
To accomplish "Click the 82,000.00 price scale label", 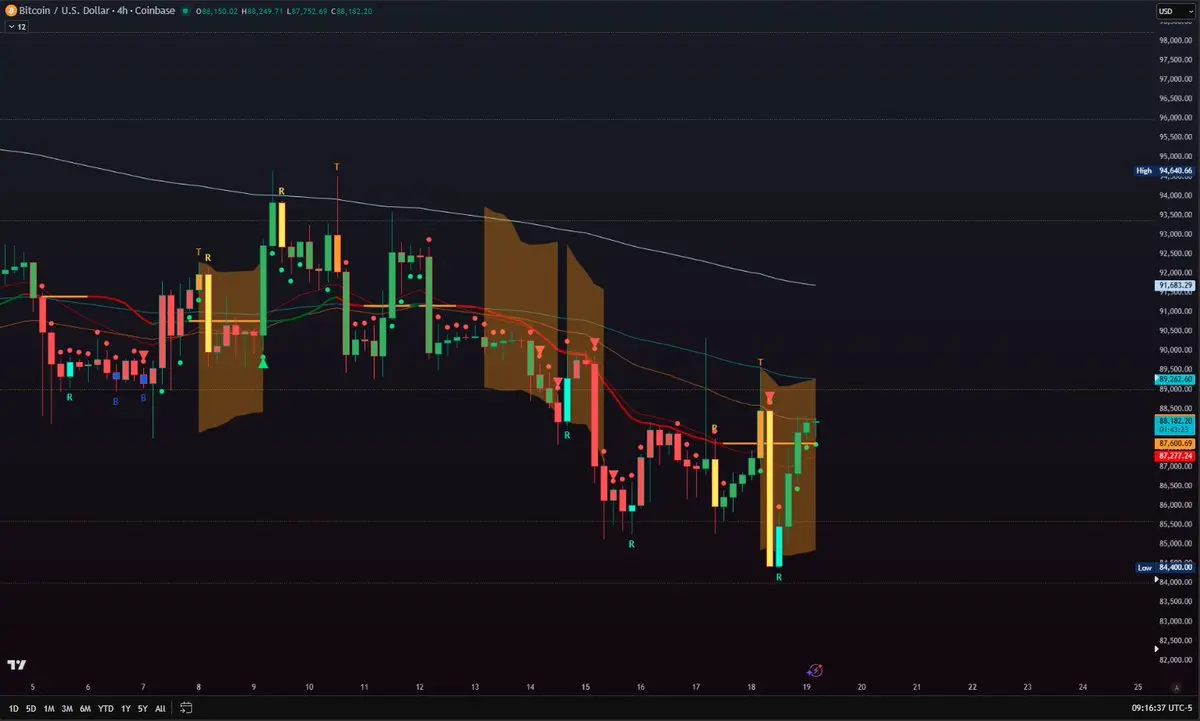I will (1176, 660).
